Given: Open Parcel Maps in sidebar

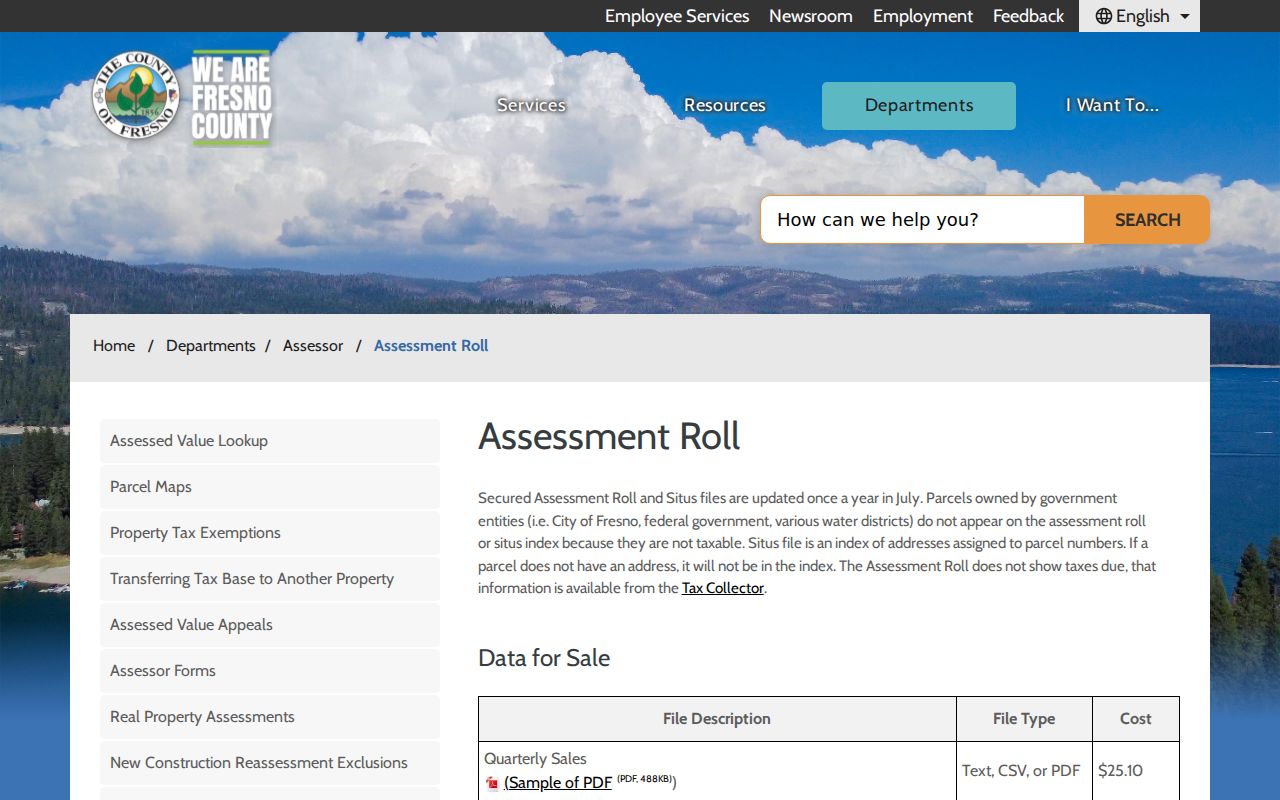Looking at the screenshot, I should click(x=270, y=487).
